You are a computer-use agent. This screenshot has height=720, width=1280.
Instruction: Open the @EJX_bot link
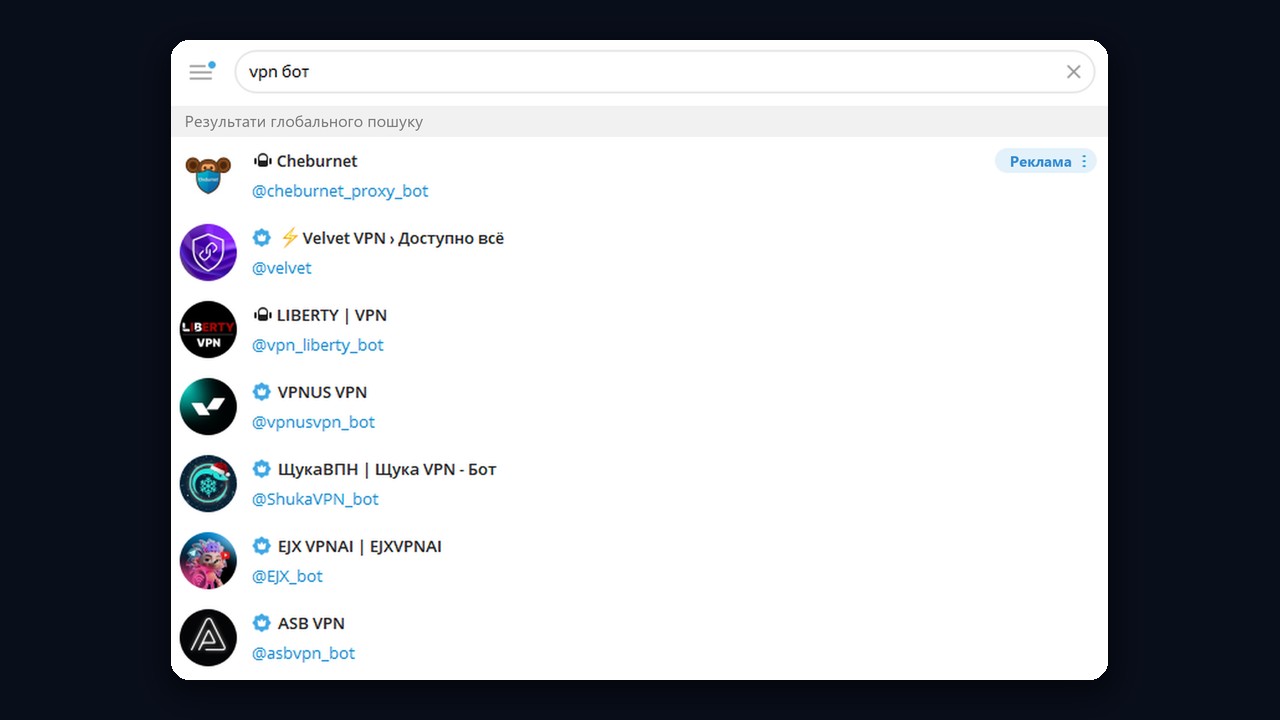click(x=287, y=576)
